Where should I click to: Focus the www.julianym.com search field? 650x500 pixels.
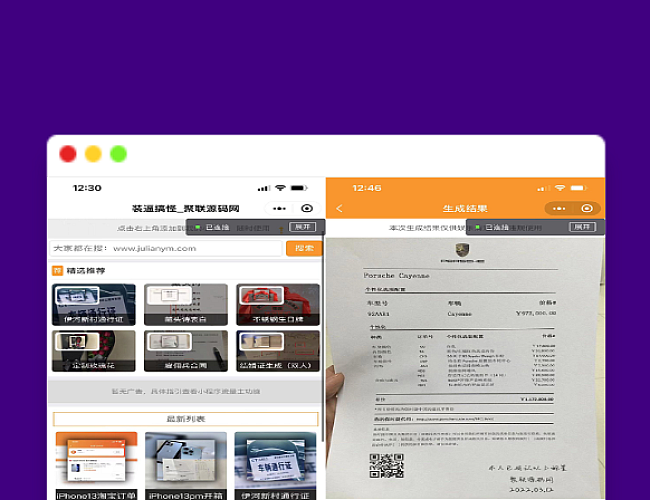point(166,248)
